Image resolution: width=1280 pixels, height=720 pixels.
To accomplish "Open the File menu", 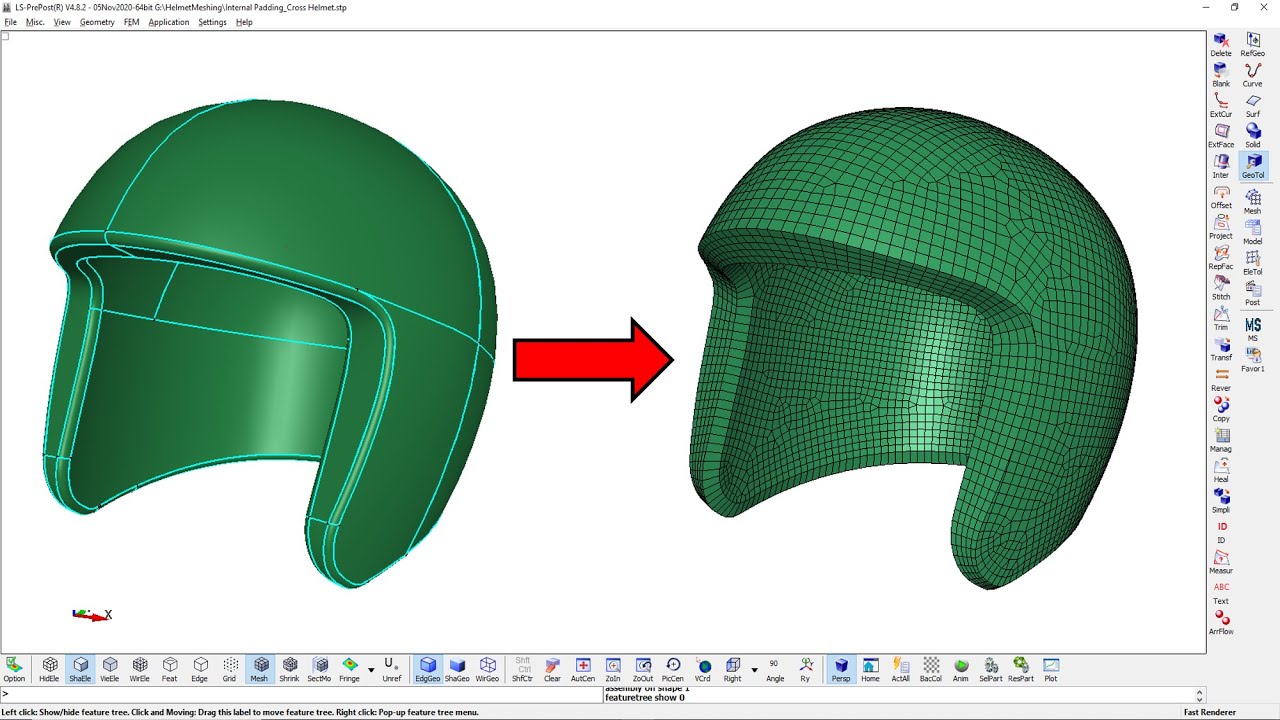I will [10, 22].
